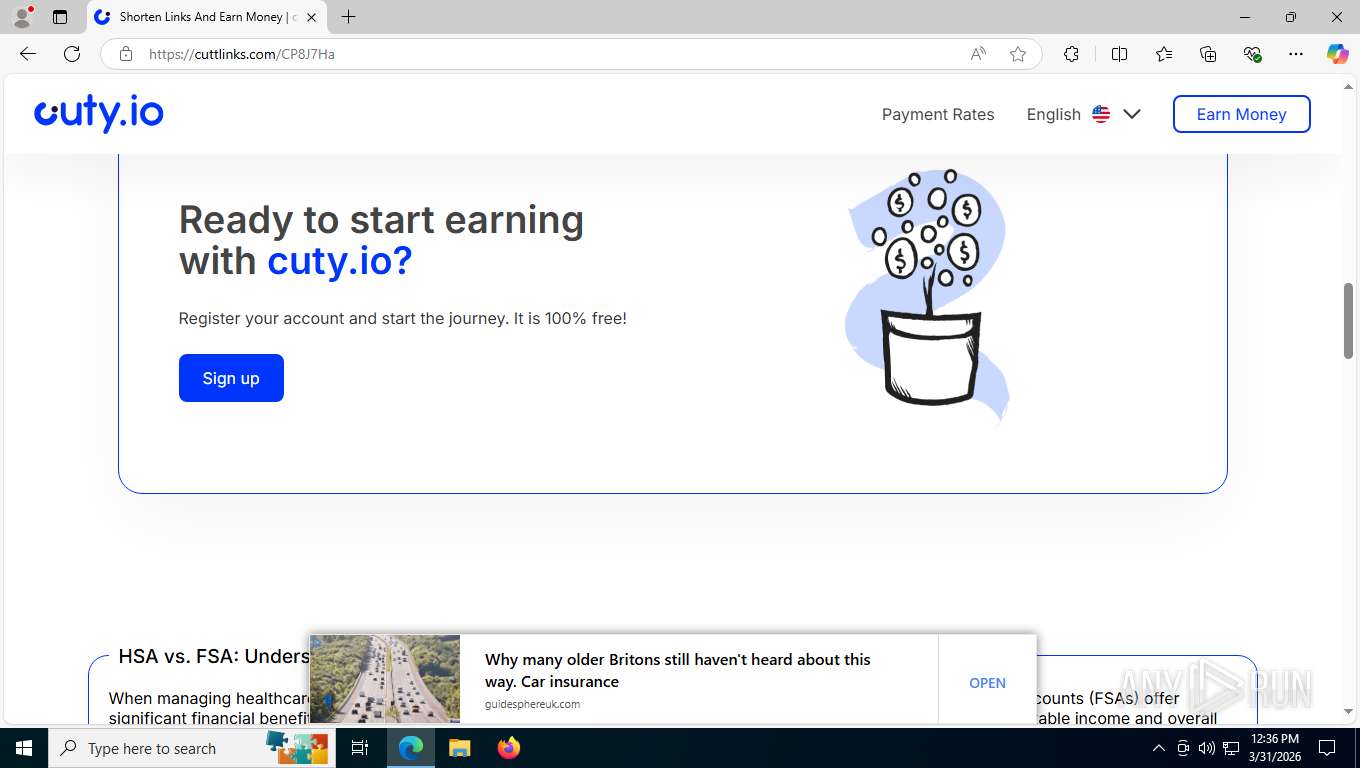Click the guidesphereuk.com ad source
This screenshot has height=768, width=1360.
pyautogui.click(x=532, y=704)
